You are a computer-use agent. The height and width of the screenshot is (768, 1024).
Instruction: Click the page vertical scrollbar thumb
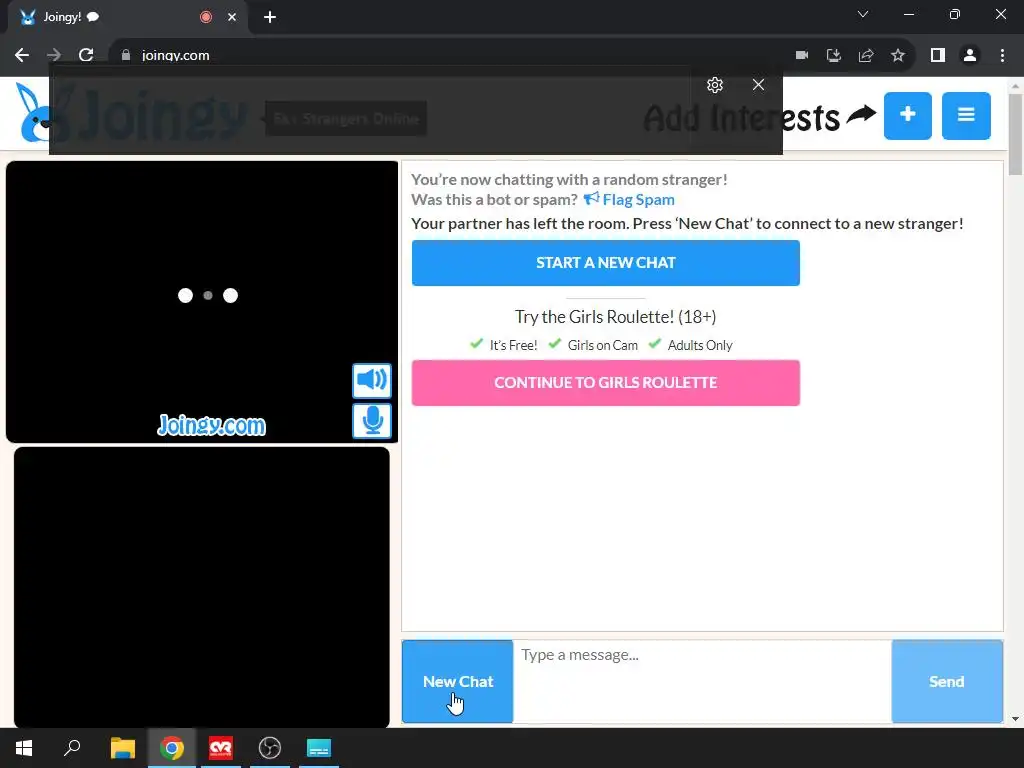pos(1016,135)
